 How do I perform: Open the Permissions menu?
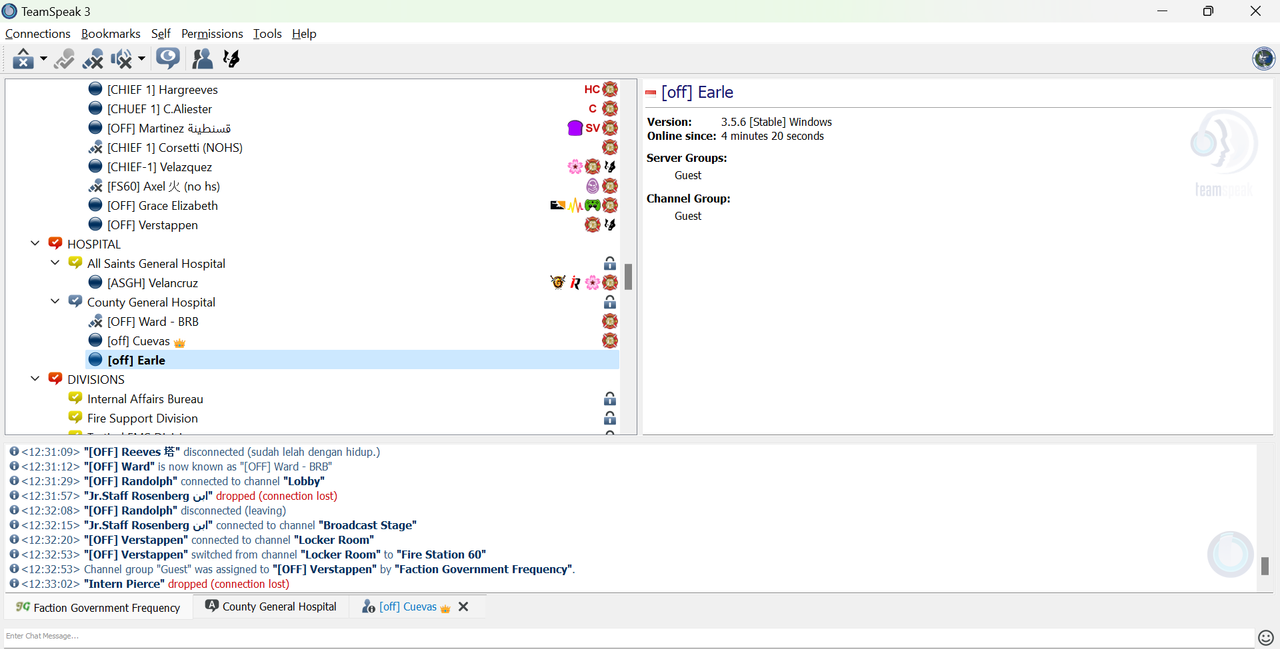tap(212, 33)
